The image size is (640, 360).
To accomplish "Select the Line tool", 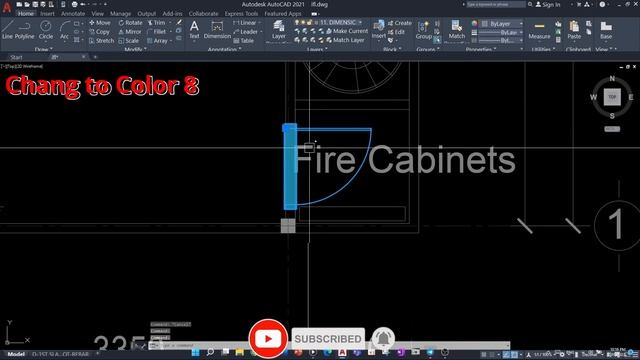I will [x=7, y=30].
